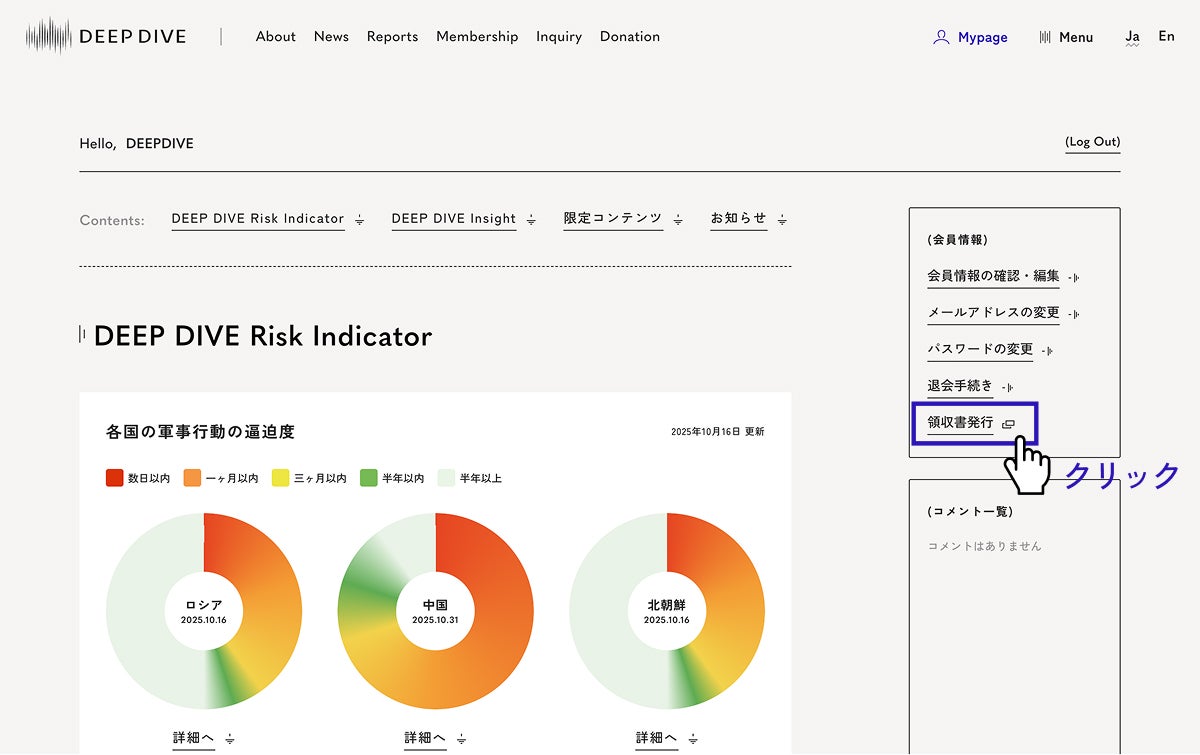
Task: Click the arrow icon next to パスワードの変更
Action: pyautogui.click(x=1047, y=351)
